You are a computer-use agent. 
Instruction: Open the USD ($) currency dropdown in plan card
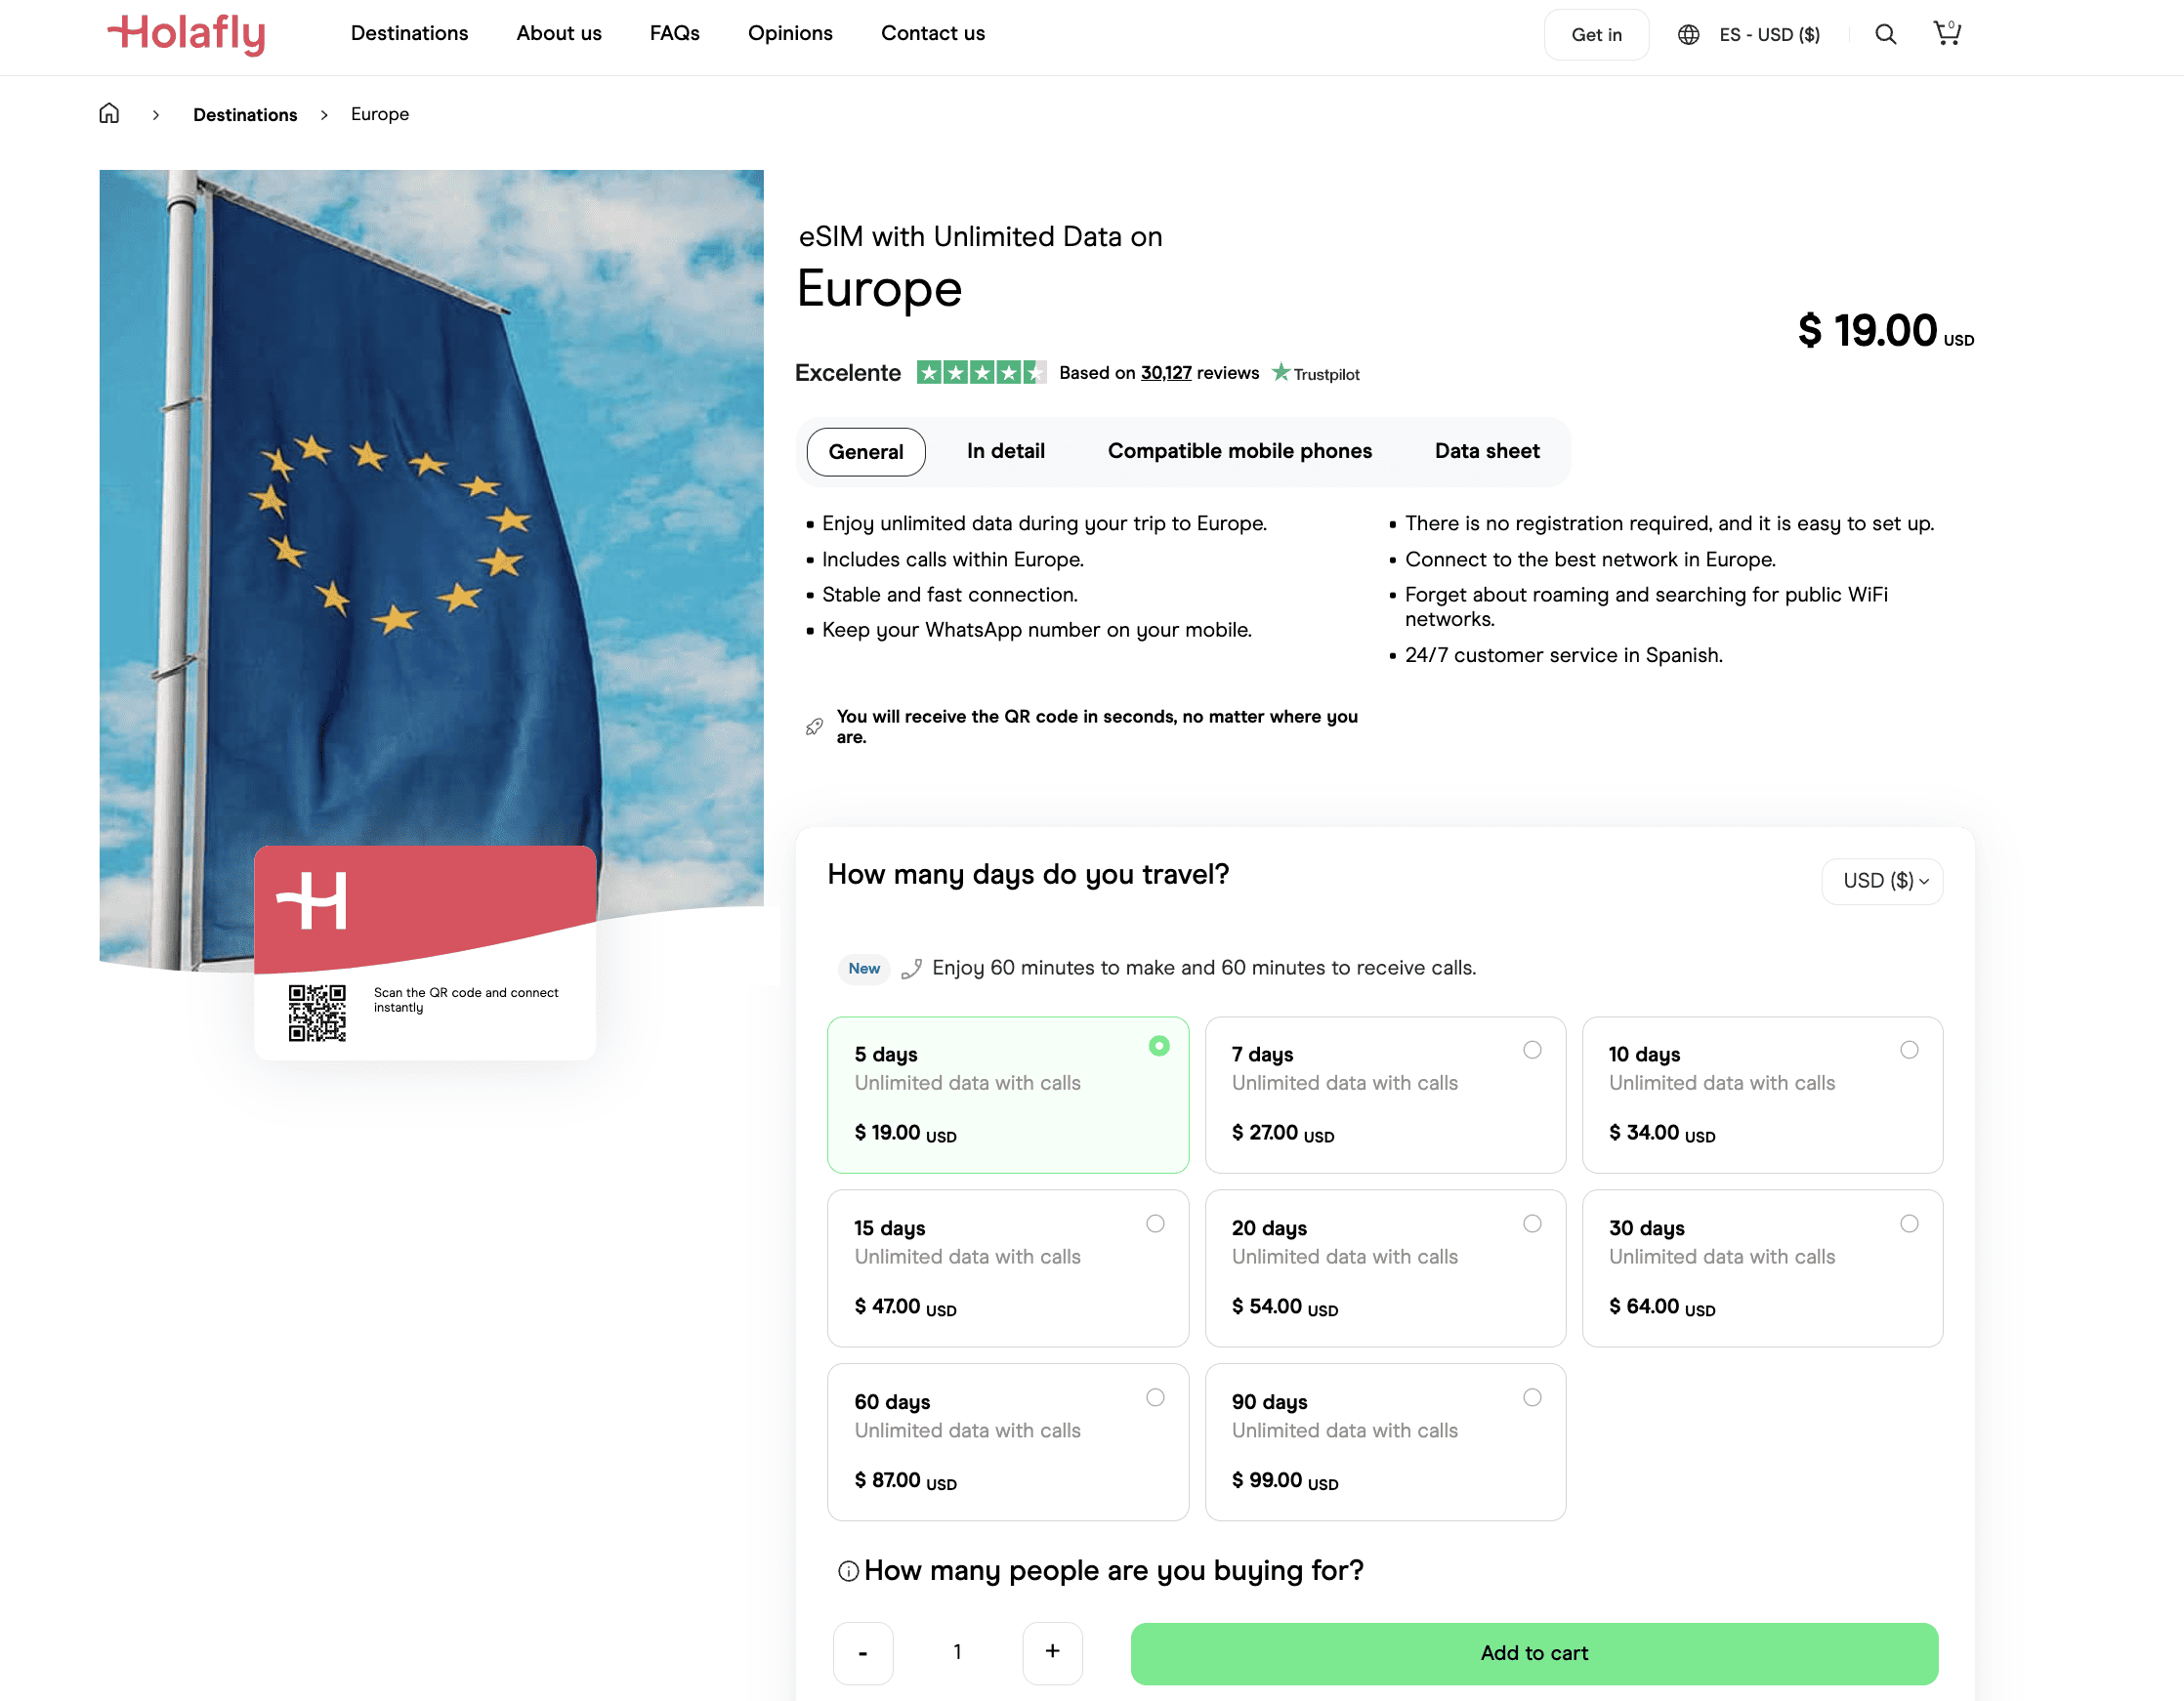pyautogui.click(x=1882, y=881)
